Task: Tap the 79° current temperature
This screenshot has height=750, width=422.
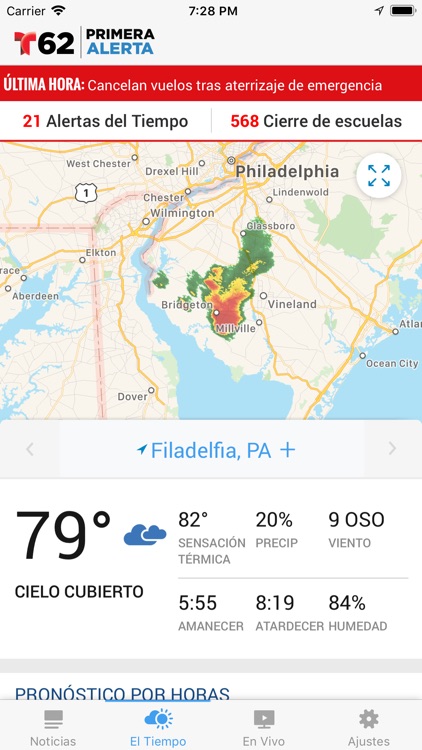Action: (64, 535)
